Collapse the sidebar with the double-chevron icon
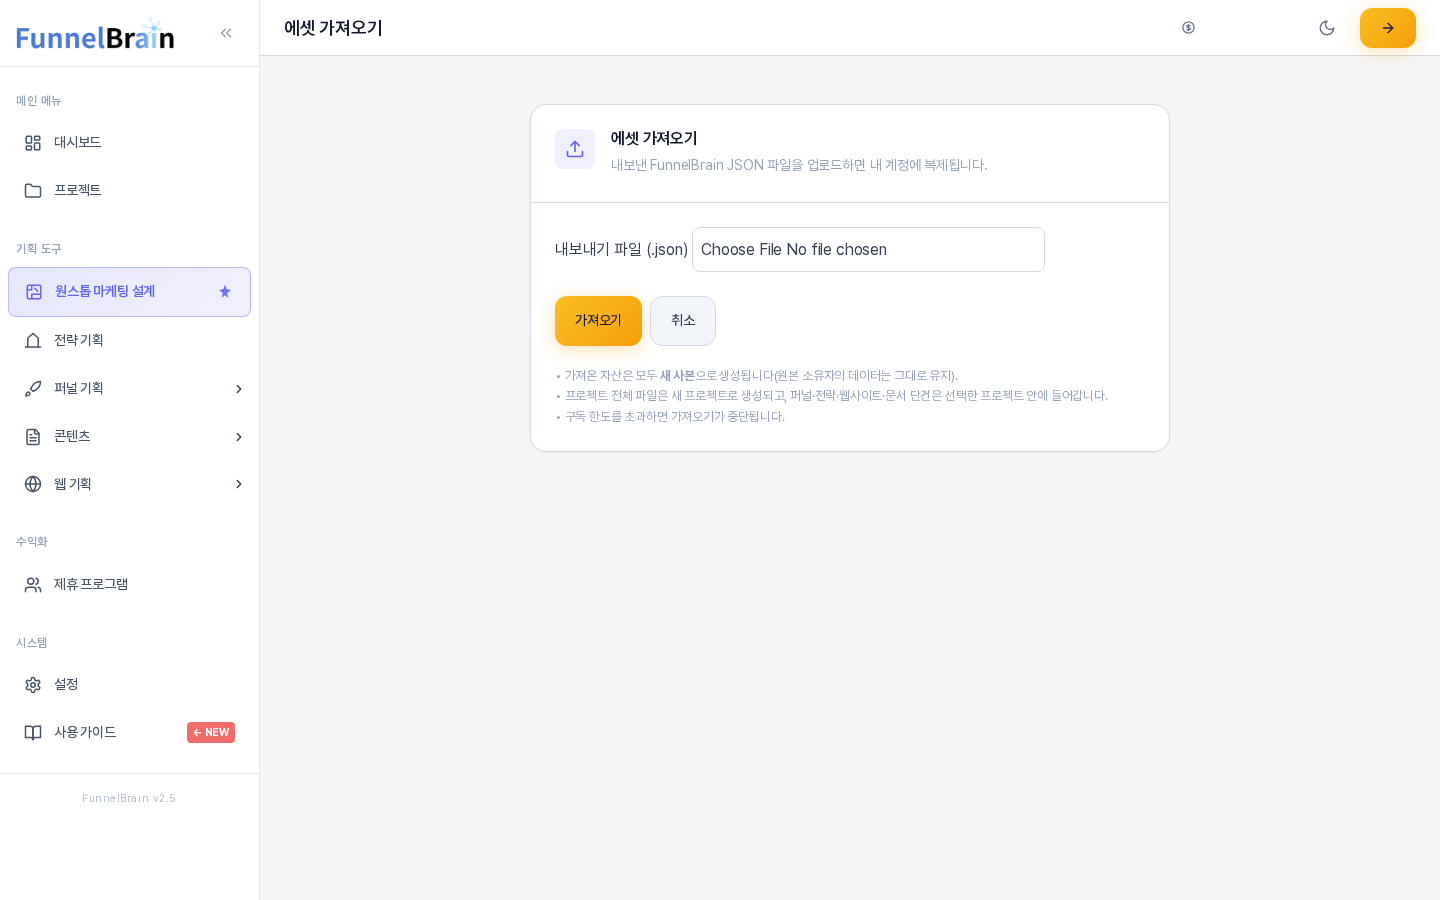The width and height of the screenshot is (1440, 900). tap(226, 33)
